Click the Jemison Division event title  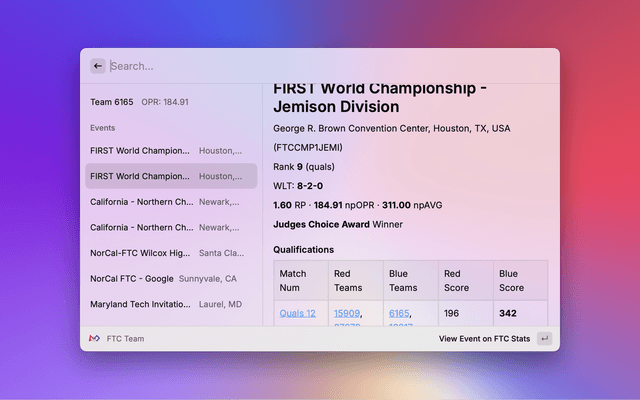coord(380,97)
